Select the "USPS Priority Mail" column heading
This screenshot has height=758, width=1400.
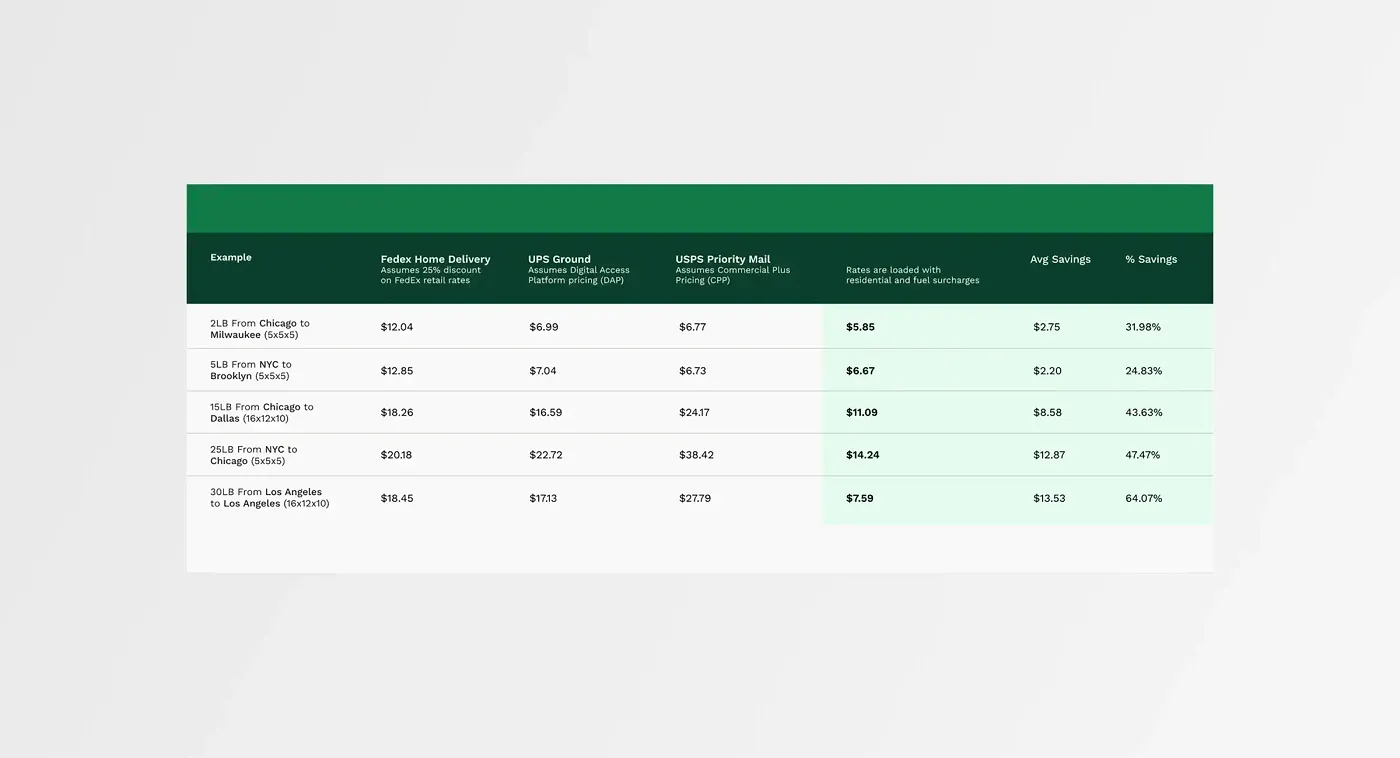pyautogui.click(x=723, y=259)
